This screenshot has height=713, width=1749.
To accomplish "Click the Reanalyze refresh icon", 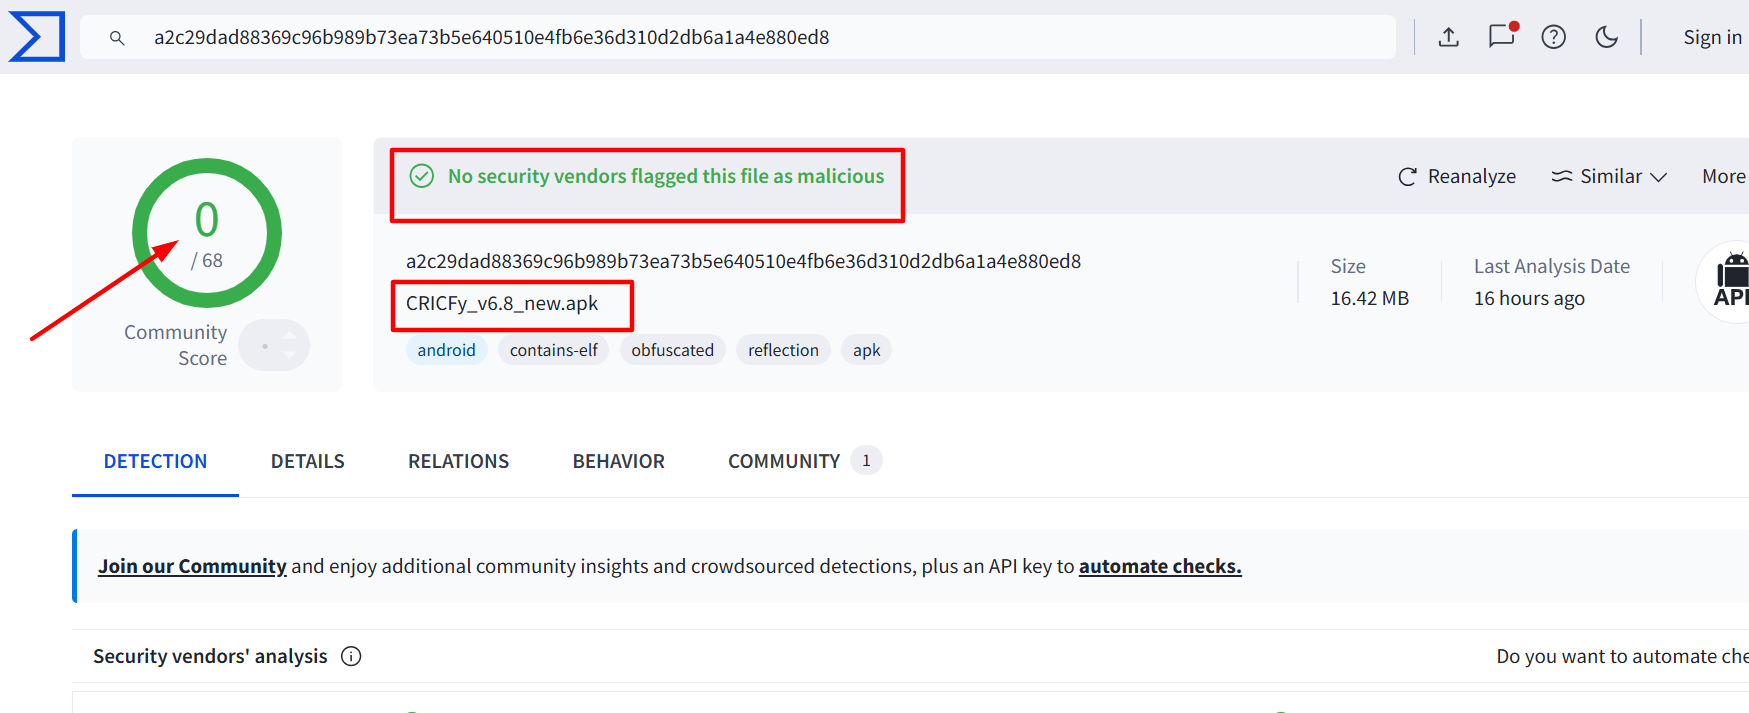I will (x=1407, y=177).
